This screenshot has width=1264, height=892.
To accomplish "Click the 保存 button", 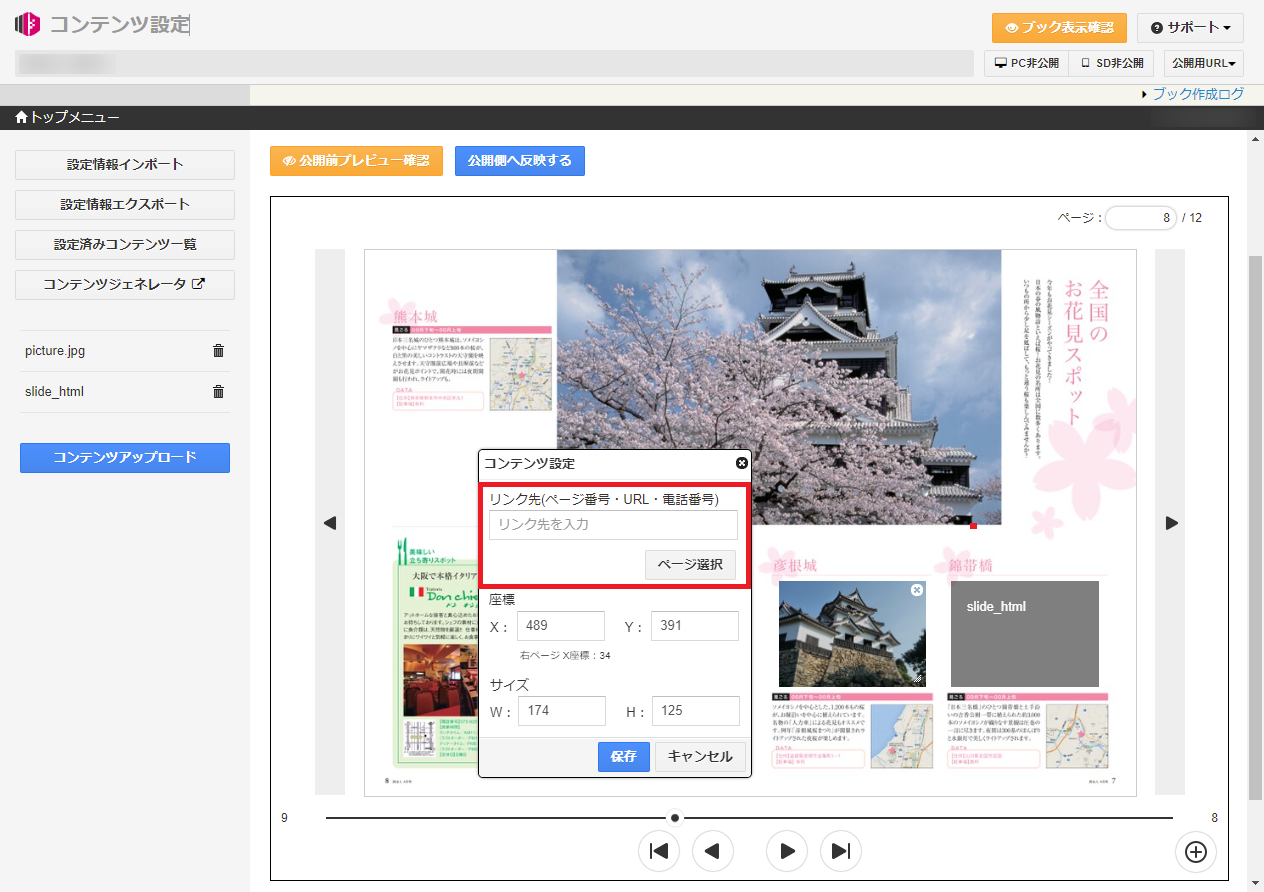I will click(x=623, y=757).
